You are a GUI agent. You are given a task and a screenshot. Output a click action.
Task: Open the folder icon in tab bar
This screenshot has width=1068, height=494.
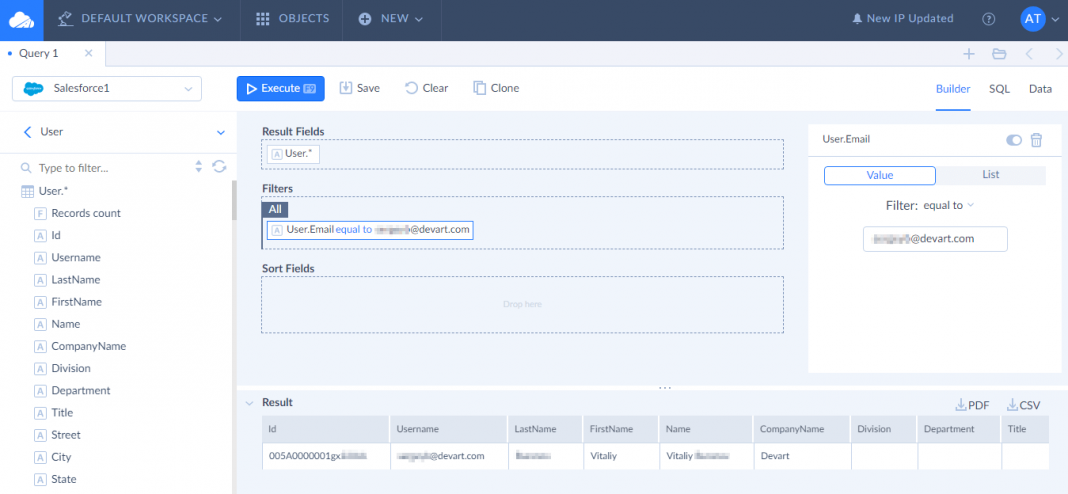click(x=998, y=54)
